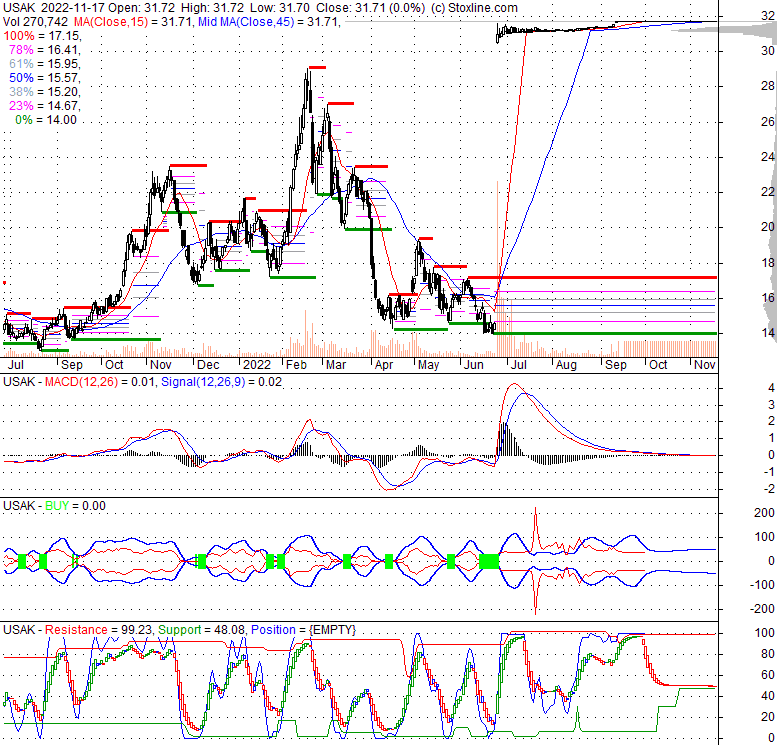The image size is (778, 746).
Task: Click the 14 price axis label
Action: (768, 333)
